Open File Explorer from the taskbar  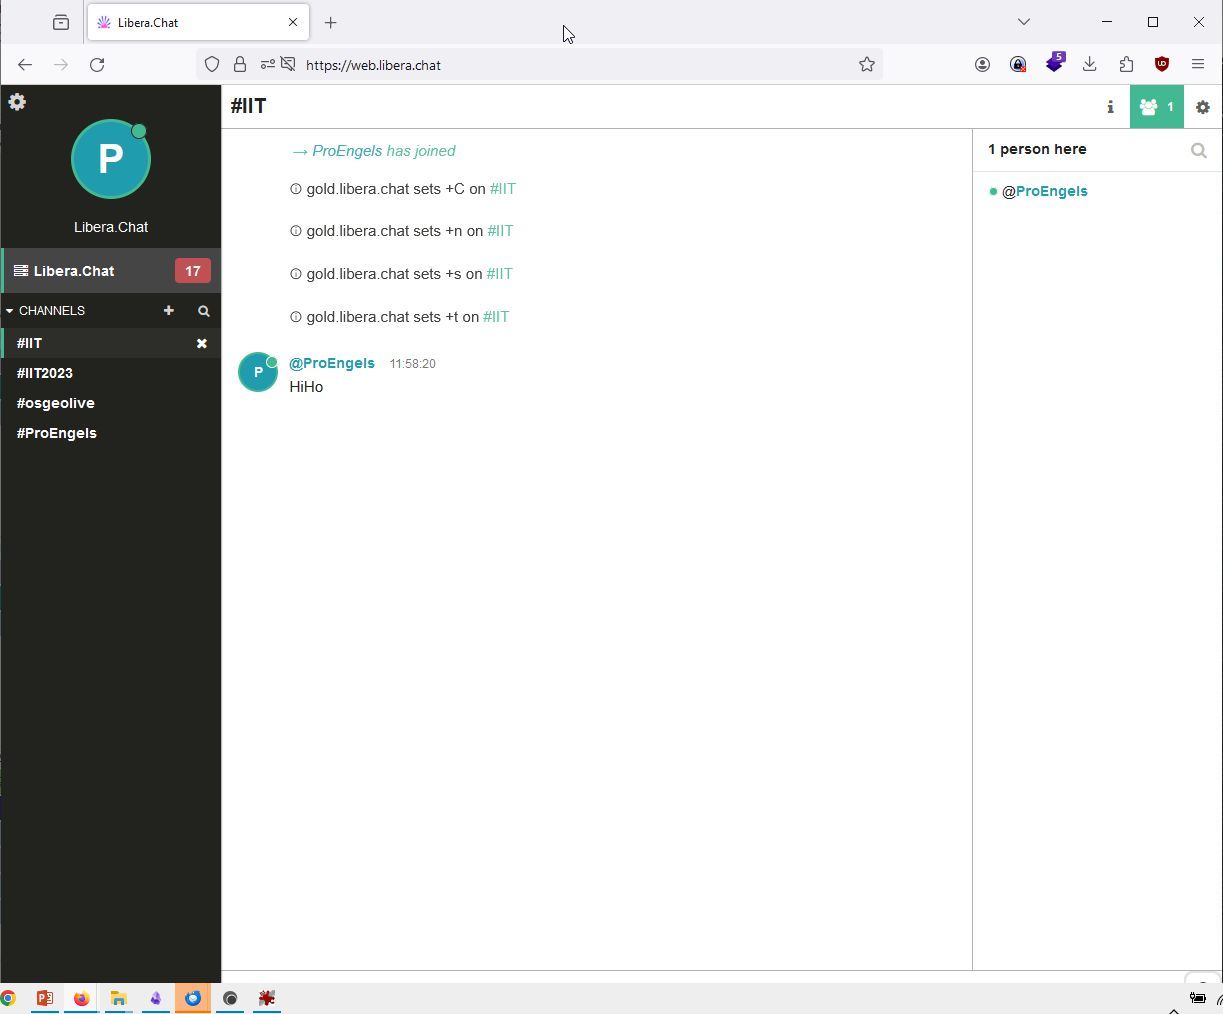[118, 998]
